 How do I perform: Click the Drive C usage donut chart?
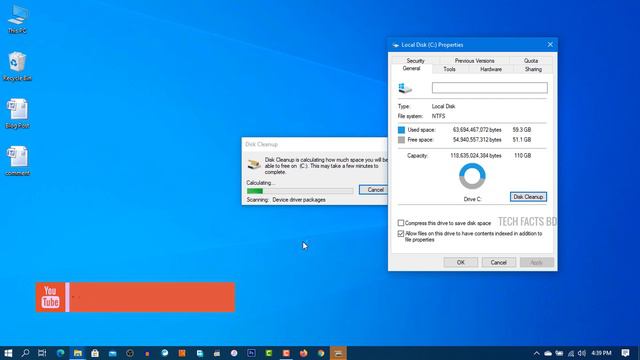pos(472,176)
